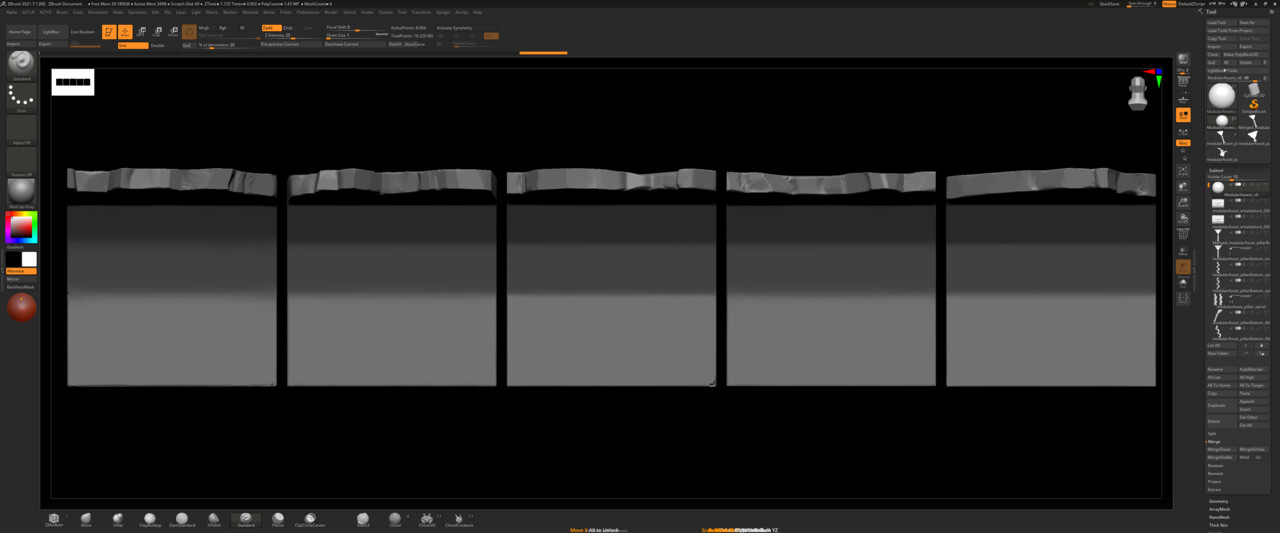Image resolution: width=1280 pixels, height=533 pixels.
Task: Toggle Rgb channel mode
Action: 223,28
